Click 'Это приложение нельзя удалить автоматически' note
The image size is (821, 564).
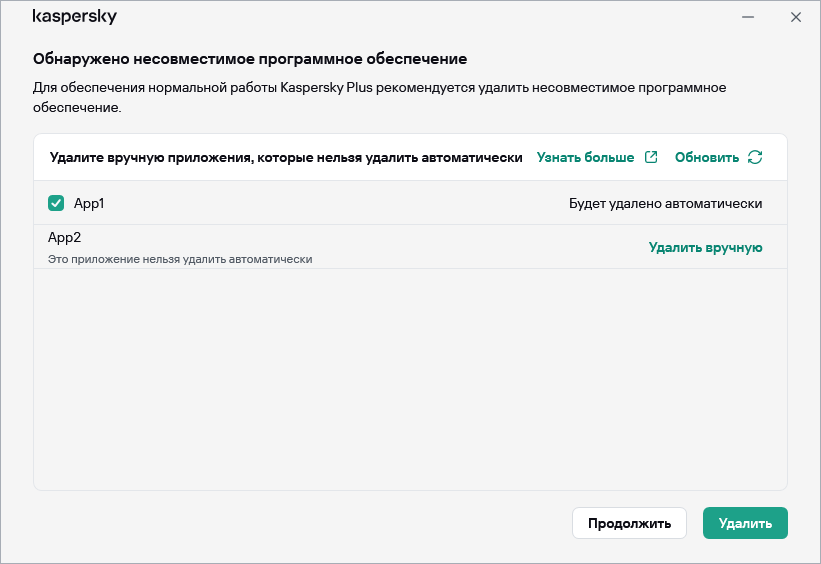coord(180,259)
